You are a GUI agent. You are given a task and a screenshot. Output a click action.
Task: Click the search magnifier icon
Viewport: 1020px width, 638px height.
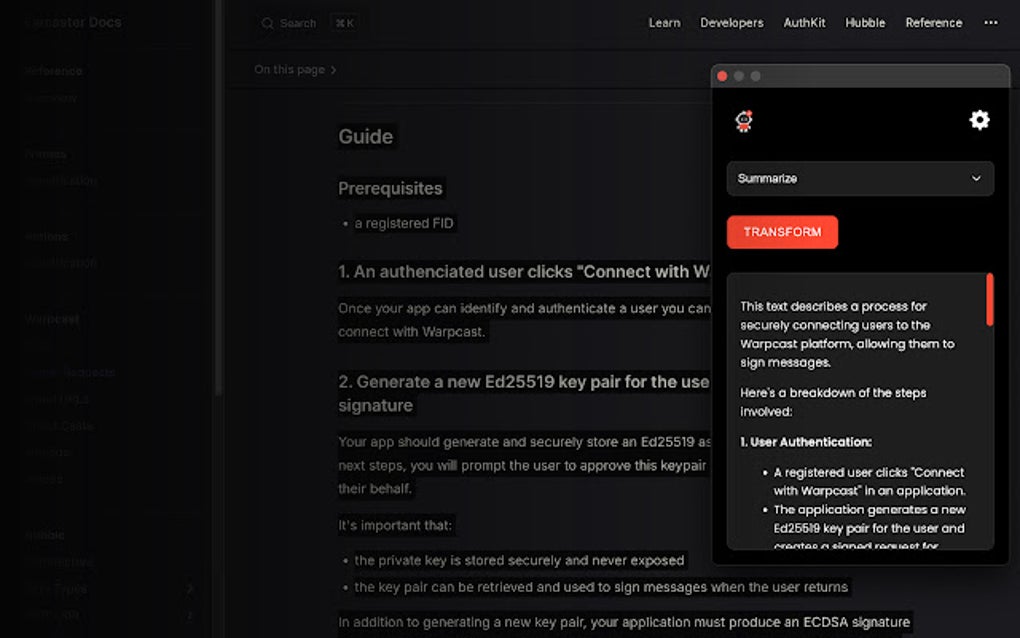(266, 22)
